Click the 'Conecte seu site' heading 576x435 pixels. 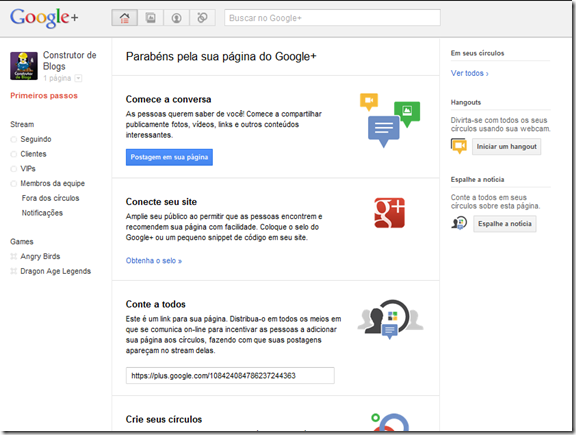pyautogui.click(x=161, y=202)
